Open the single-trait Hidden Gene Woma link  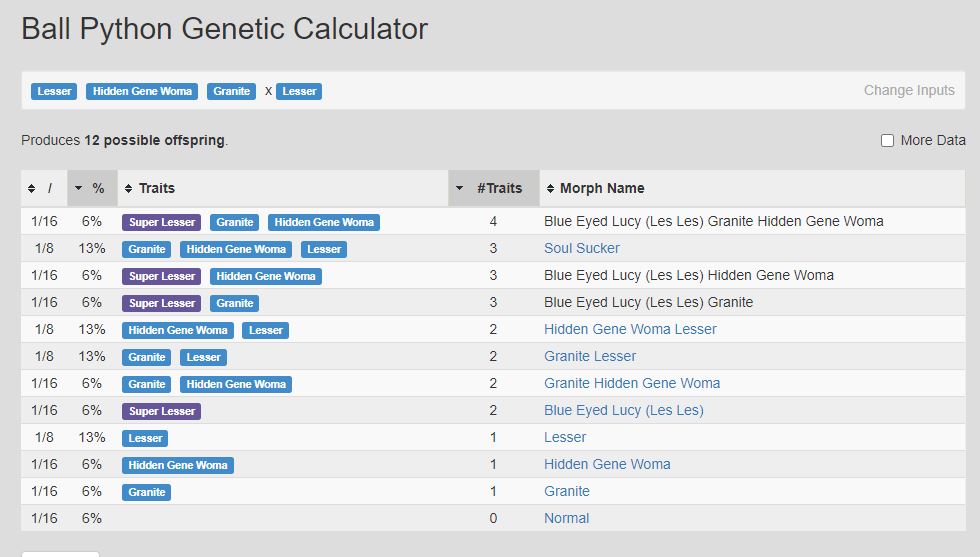coord(607,464)
